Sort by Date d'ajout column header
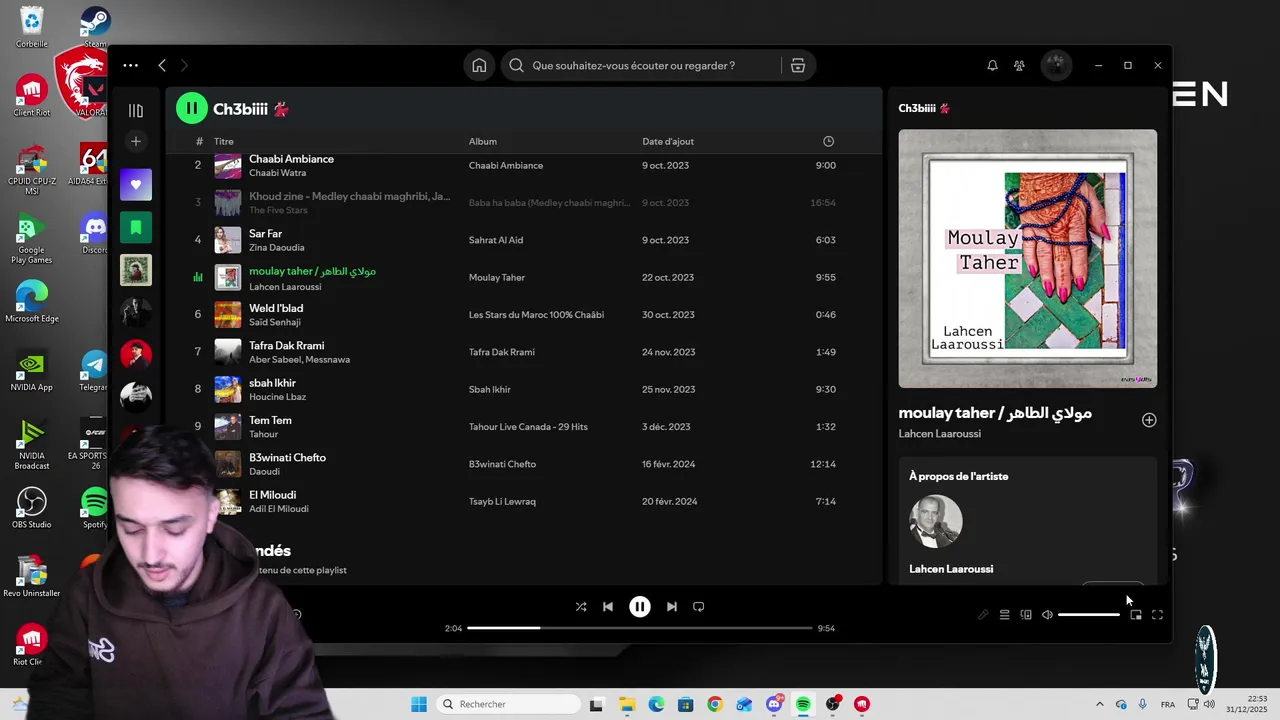This screenshot has width=1280, height=720. 668,141
